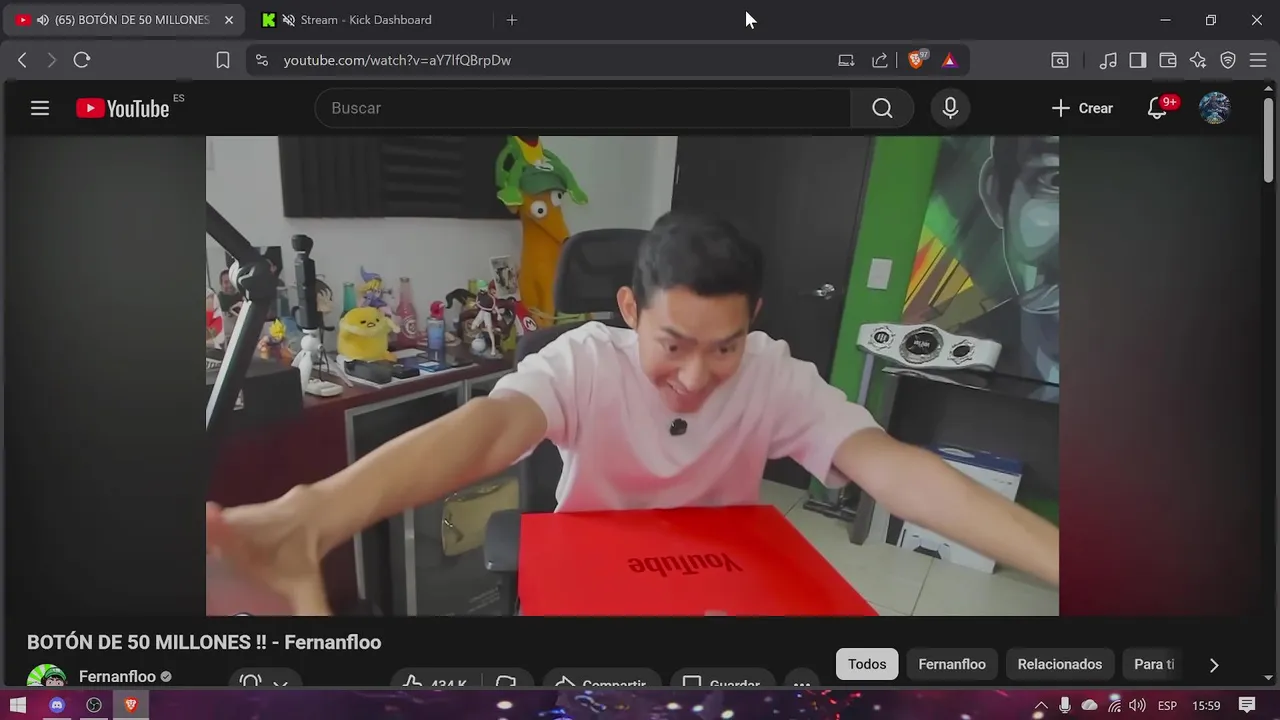Open the YouTube hamburger guide menu
Viewport: 1280px width, 720px height.
coord(40,108)
